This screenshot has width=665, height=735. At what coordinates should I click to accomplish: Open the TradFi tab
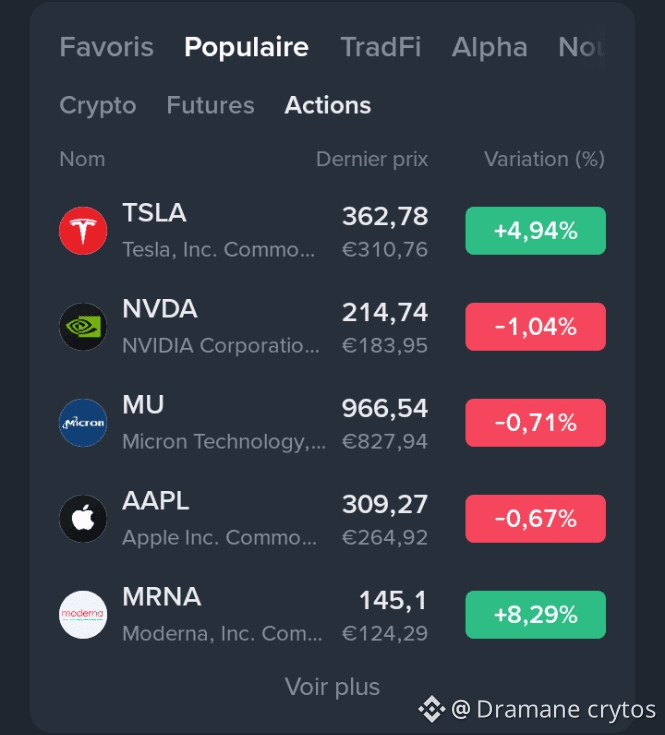[381, 47]
